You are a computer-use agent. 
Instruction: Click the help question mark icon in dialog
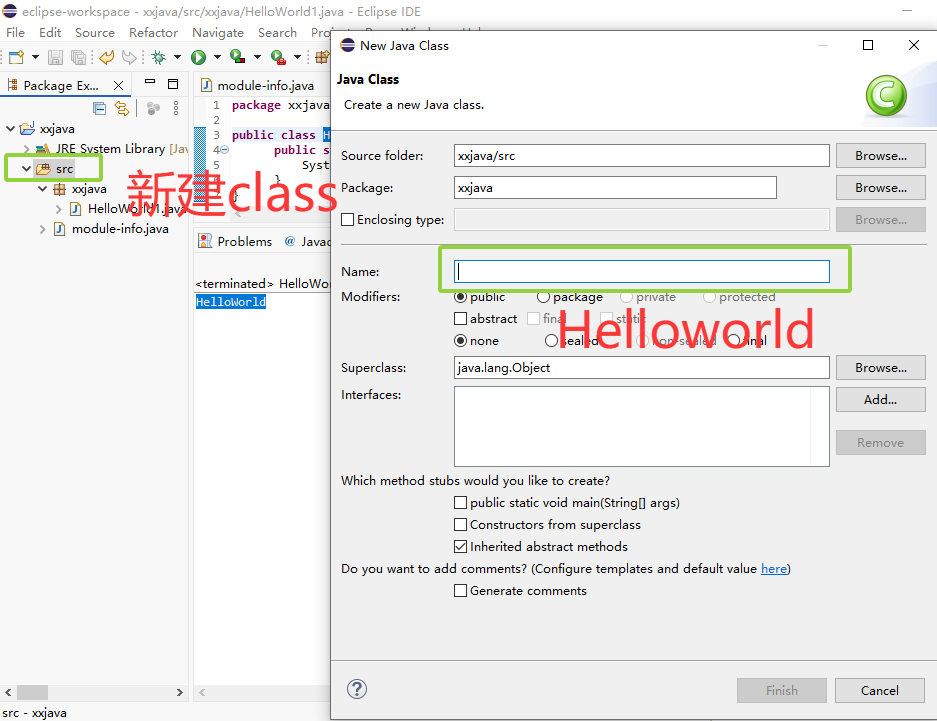point(357,689)
